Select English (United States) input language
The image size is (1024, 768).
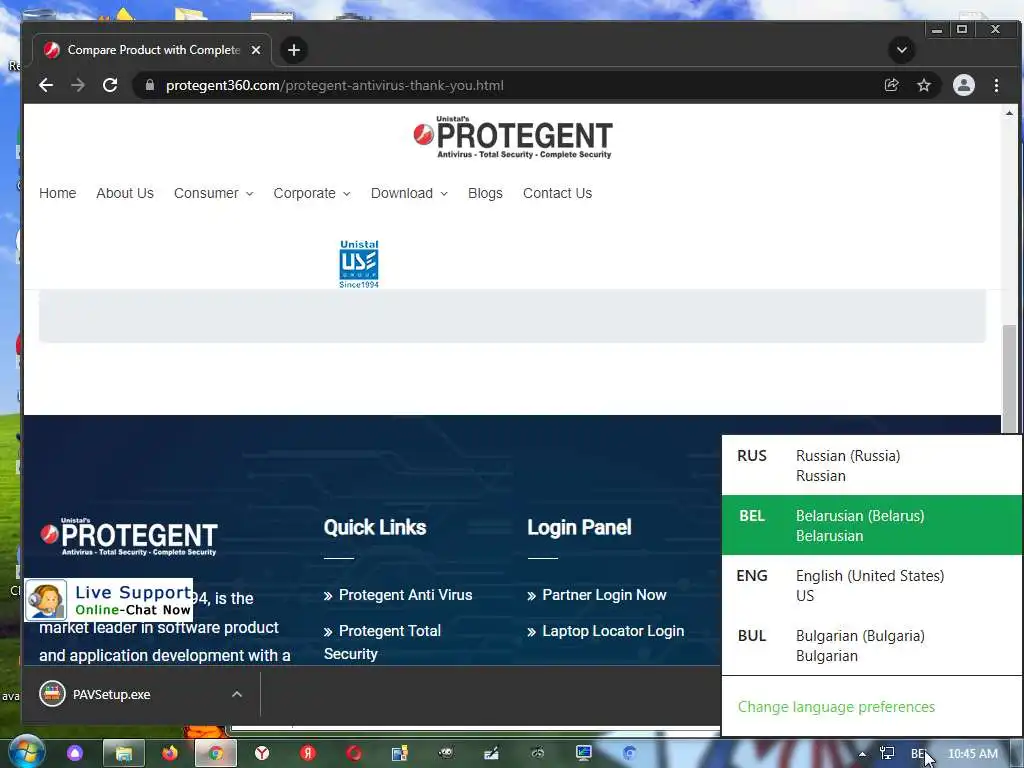pyautogui.click(x=872, y=585)
